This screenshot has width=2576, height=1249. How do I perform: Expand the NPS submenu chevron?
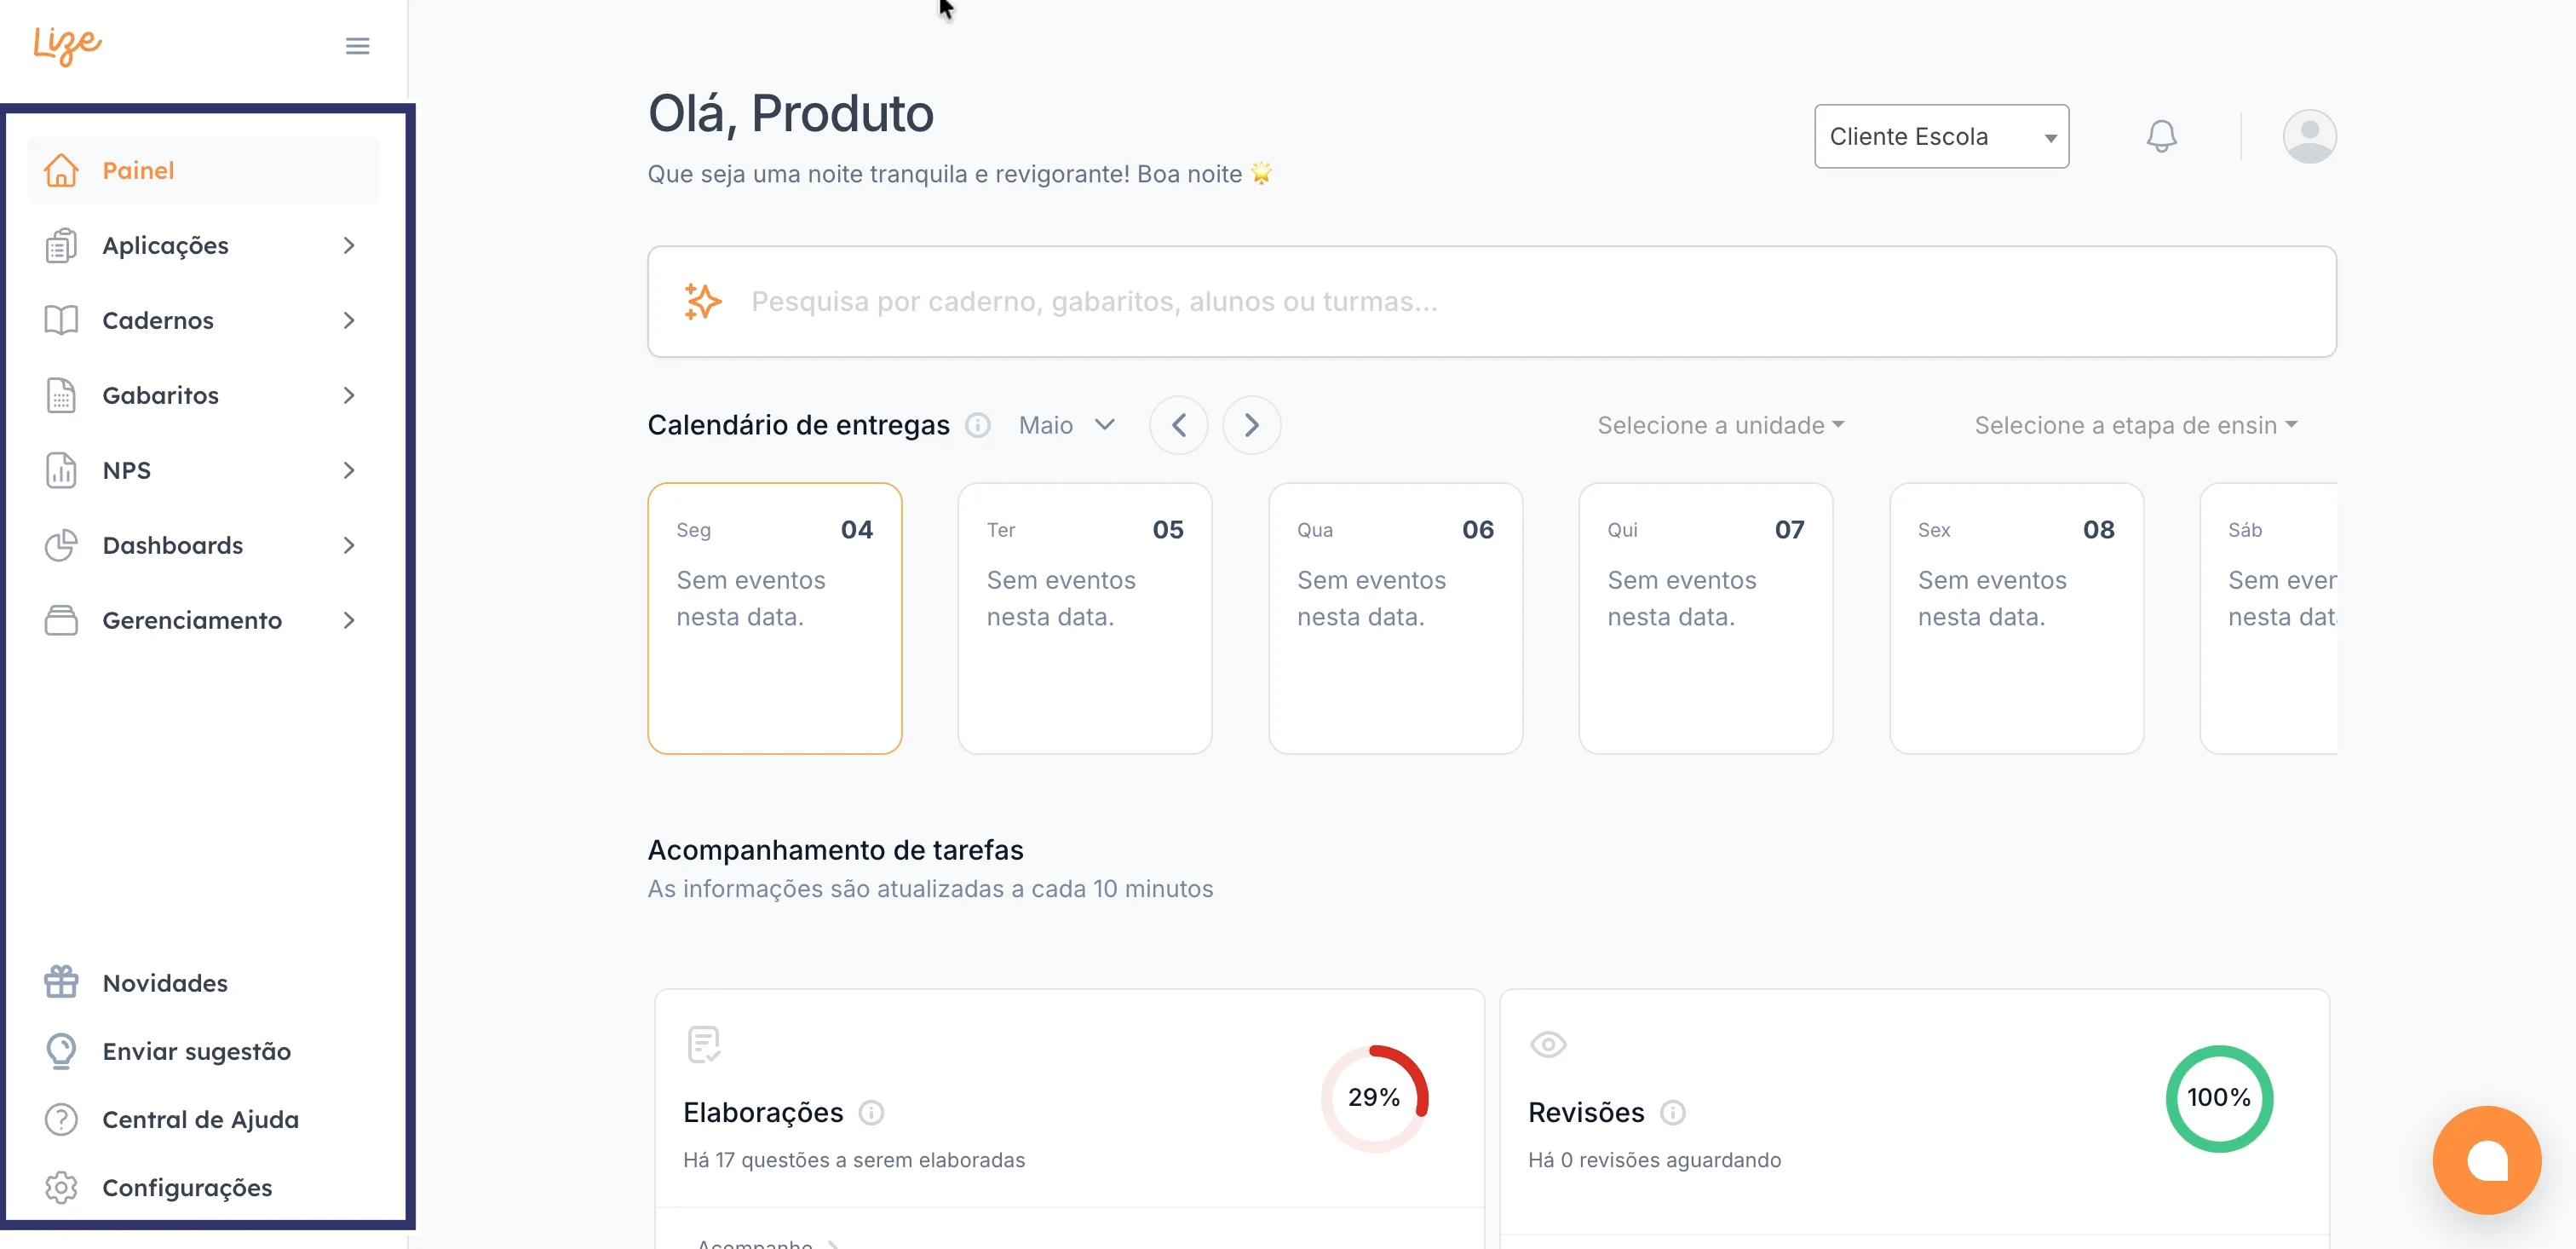pyautogui.click(x=348, y=470)
